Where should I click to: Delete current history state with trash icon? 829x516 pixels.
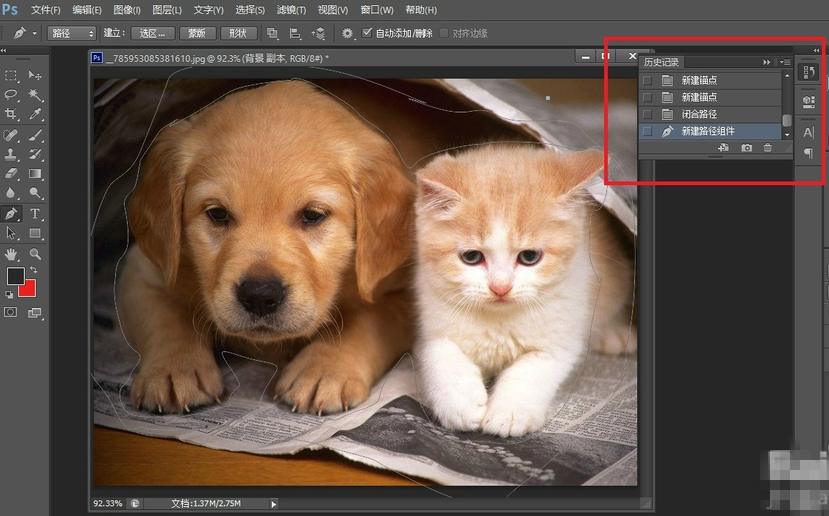(768, 148)
